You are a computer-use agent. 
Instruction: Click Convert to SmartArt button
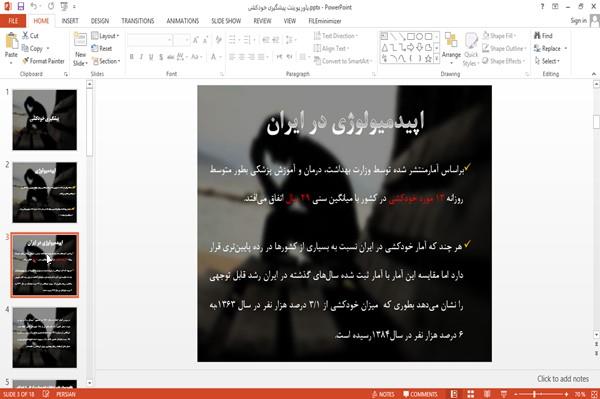343,61
